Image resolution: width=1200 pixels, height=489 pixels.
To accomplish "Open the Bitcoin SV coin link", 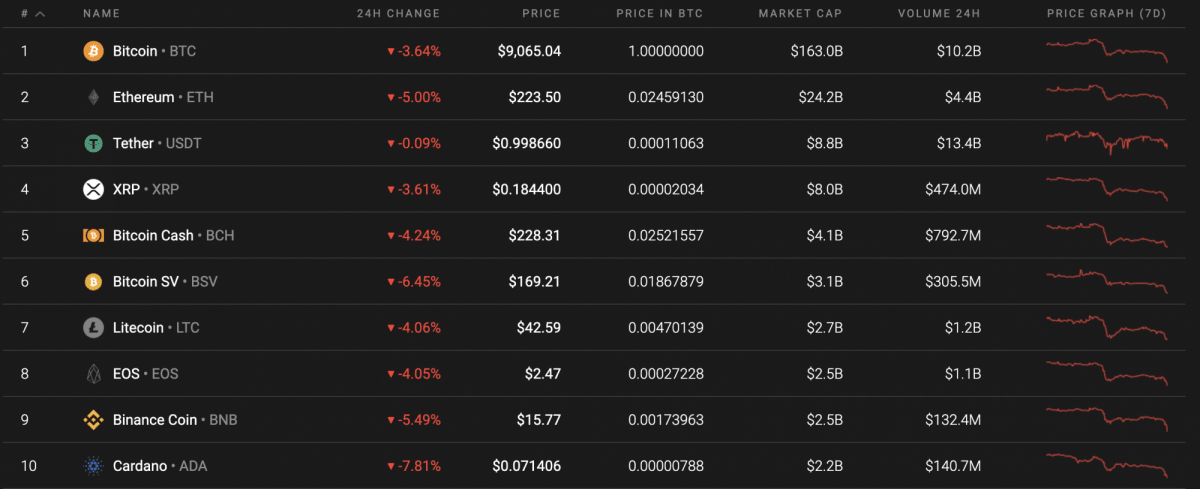I will click(x=146, y=281).
